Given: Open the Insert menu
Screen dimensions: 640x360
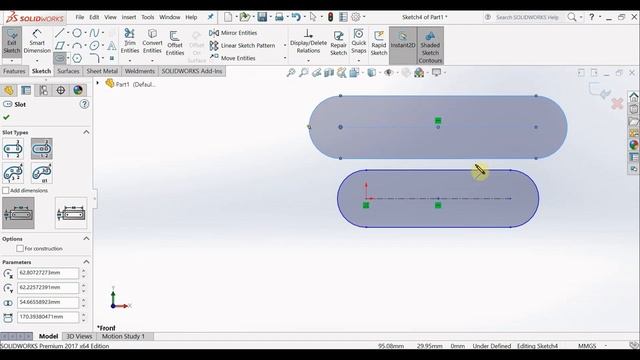Looking at the screenshot, I should pos(129,17).
